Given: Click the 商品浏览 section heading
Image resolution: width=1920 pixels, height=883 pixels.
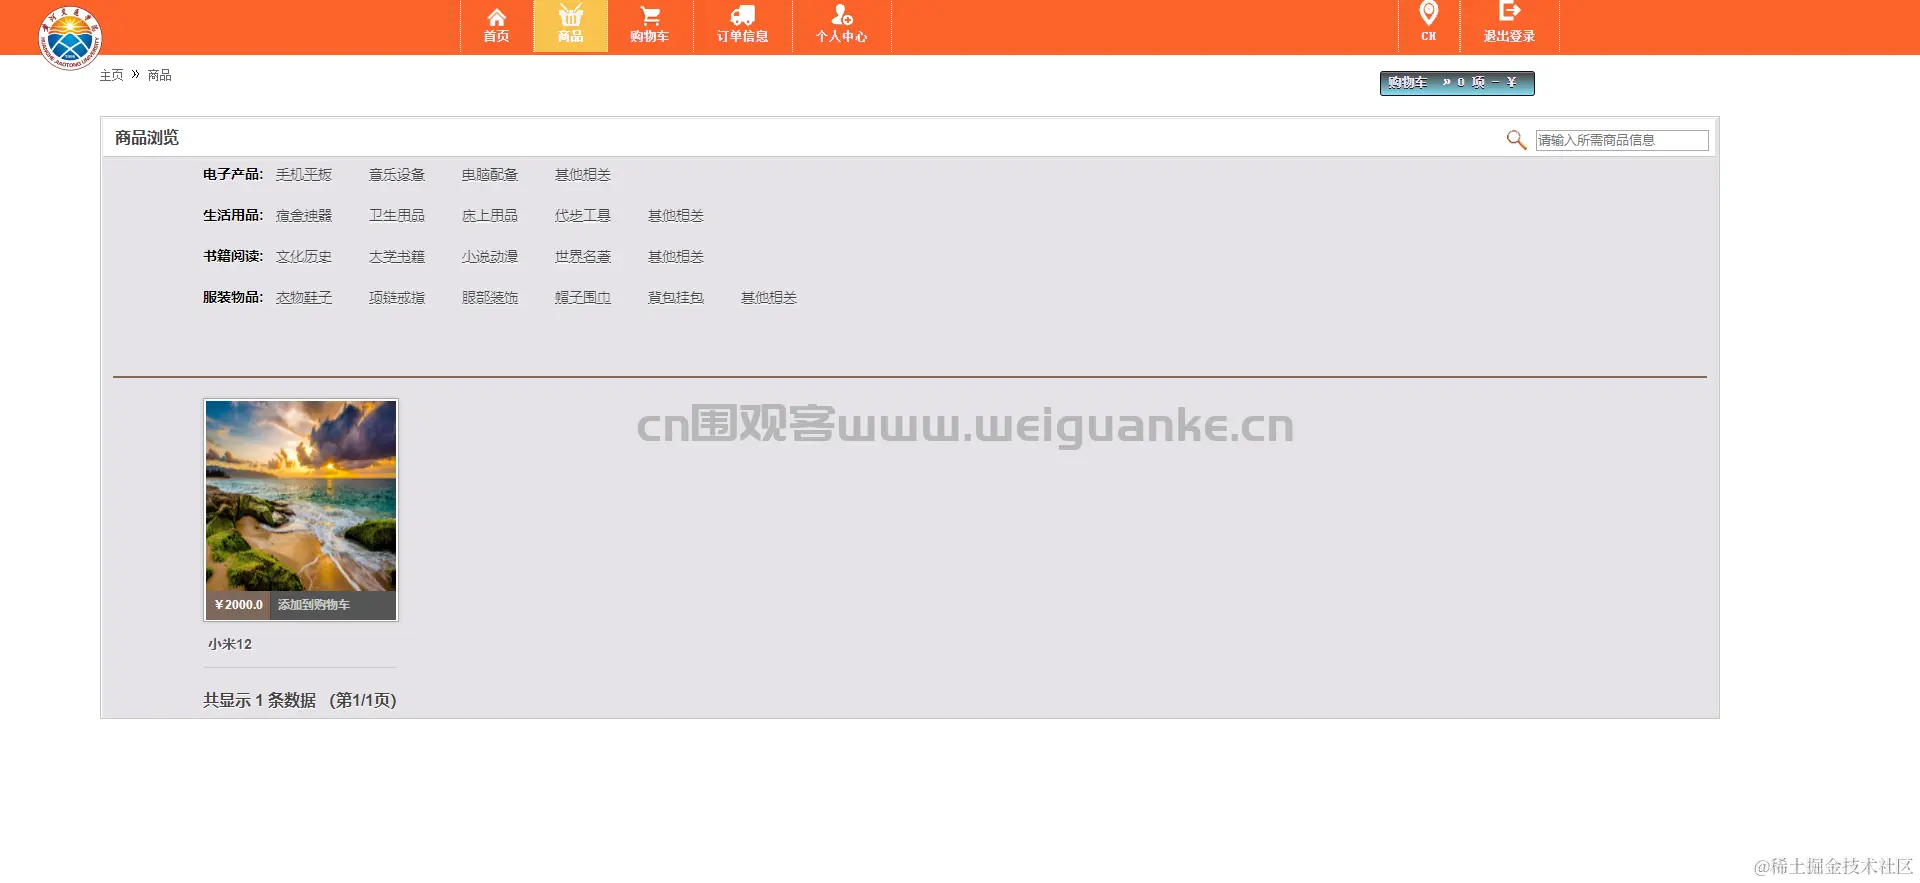Looking at the screenshot, I should coord(147,138).
